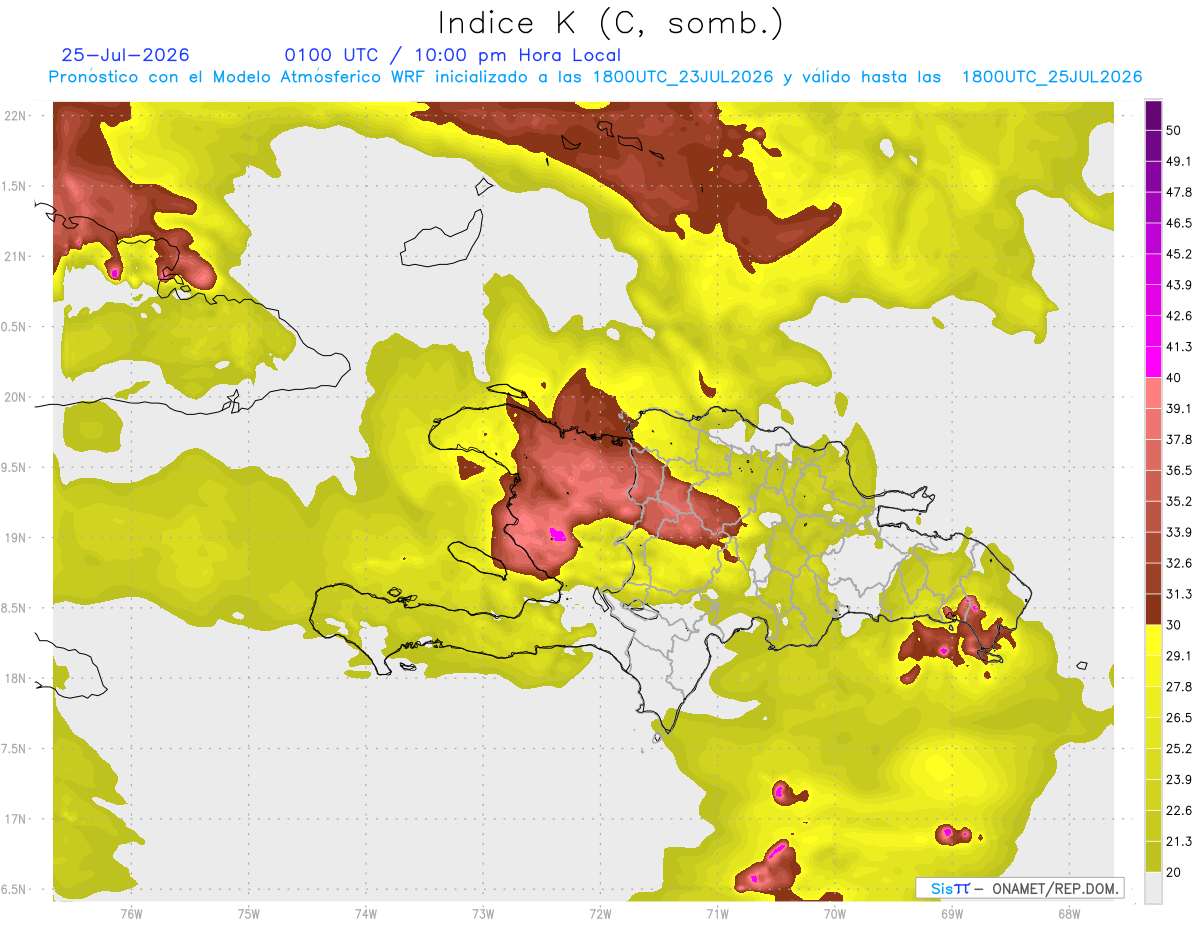Click the colorbar label "26.5"
The width and height of the screenshot is (1200, 927).
click(1178, 717)
